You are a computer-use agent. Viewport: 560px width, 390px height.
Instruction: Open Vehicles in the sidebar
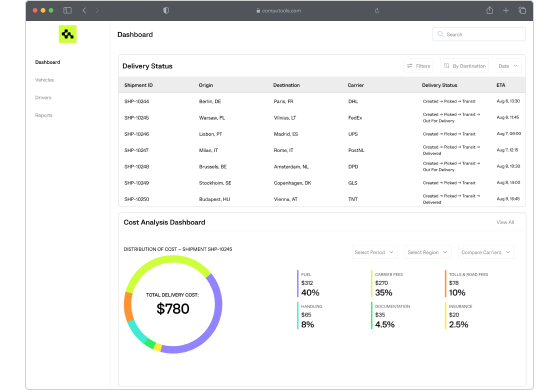[x=44, y=80]
